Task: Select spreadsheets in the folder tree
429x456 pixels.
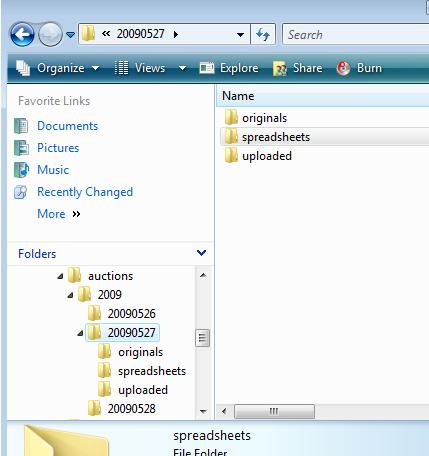Action: 152,371
